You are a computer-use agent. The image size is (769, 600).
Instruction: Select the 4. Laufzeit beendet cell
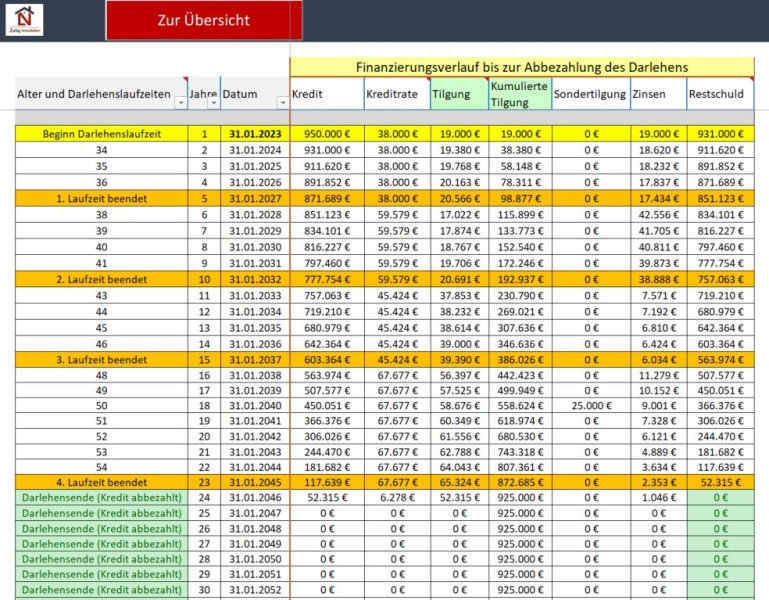coord(102,482)
